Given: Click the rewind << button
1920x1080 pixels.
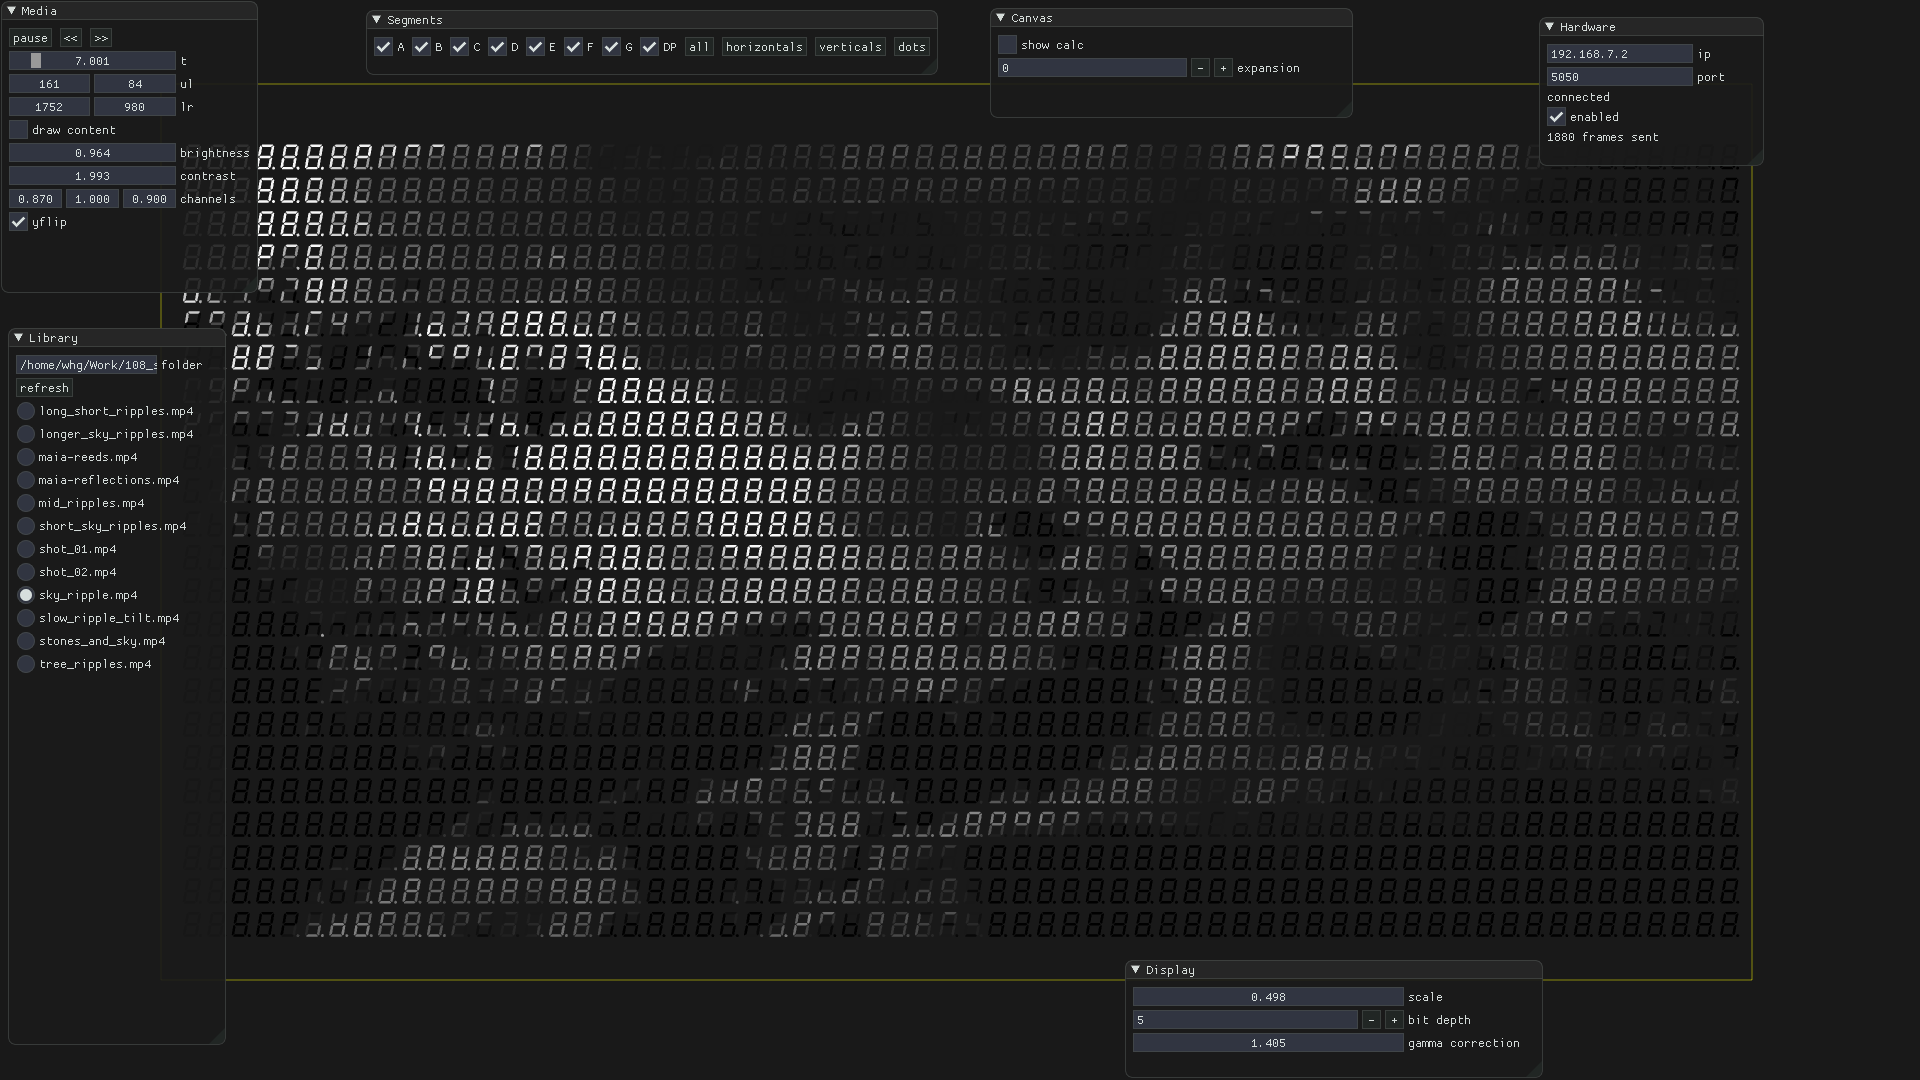Looking at the screenshot, I should (x=70, y=38).
